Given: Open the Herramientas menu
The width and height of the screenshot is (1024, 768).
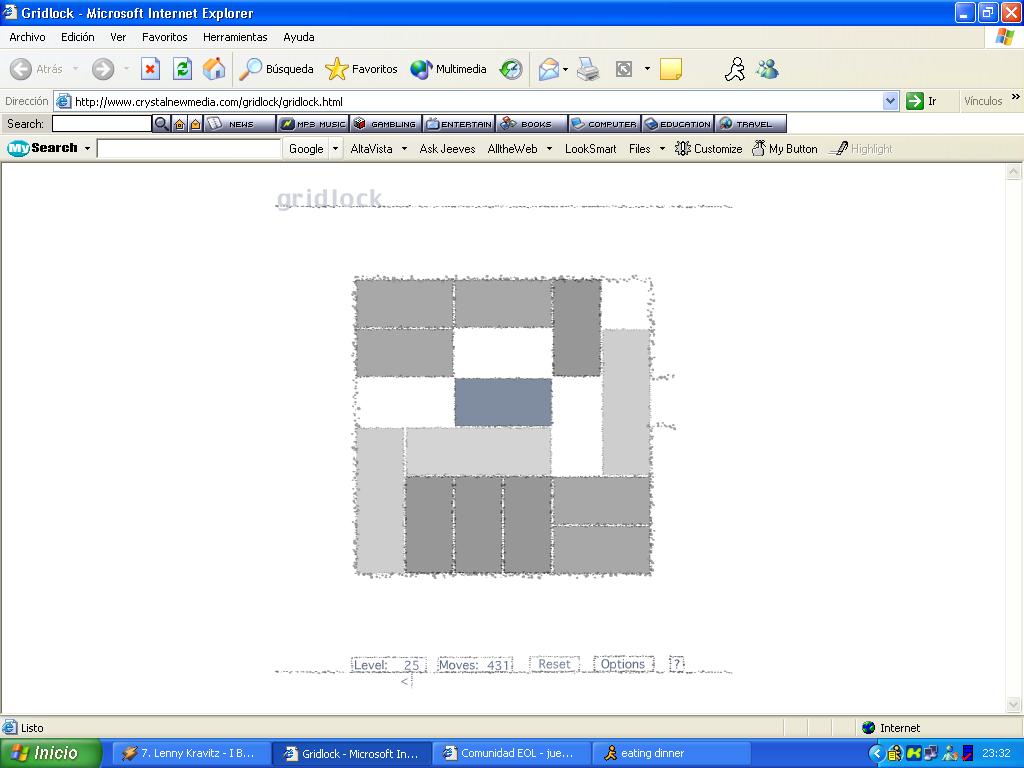Looking at the screenshot, I should point(235,37).
